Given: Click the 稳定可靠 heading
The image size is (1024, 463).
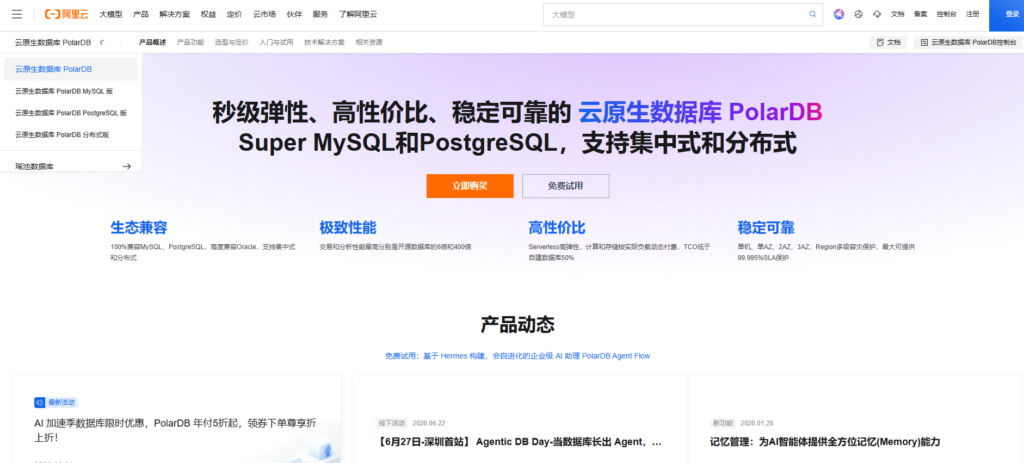Looking at the screenshot, I should [766, 228].
